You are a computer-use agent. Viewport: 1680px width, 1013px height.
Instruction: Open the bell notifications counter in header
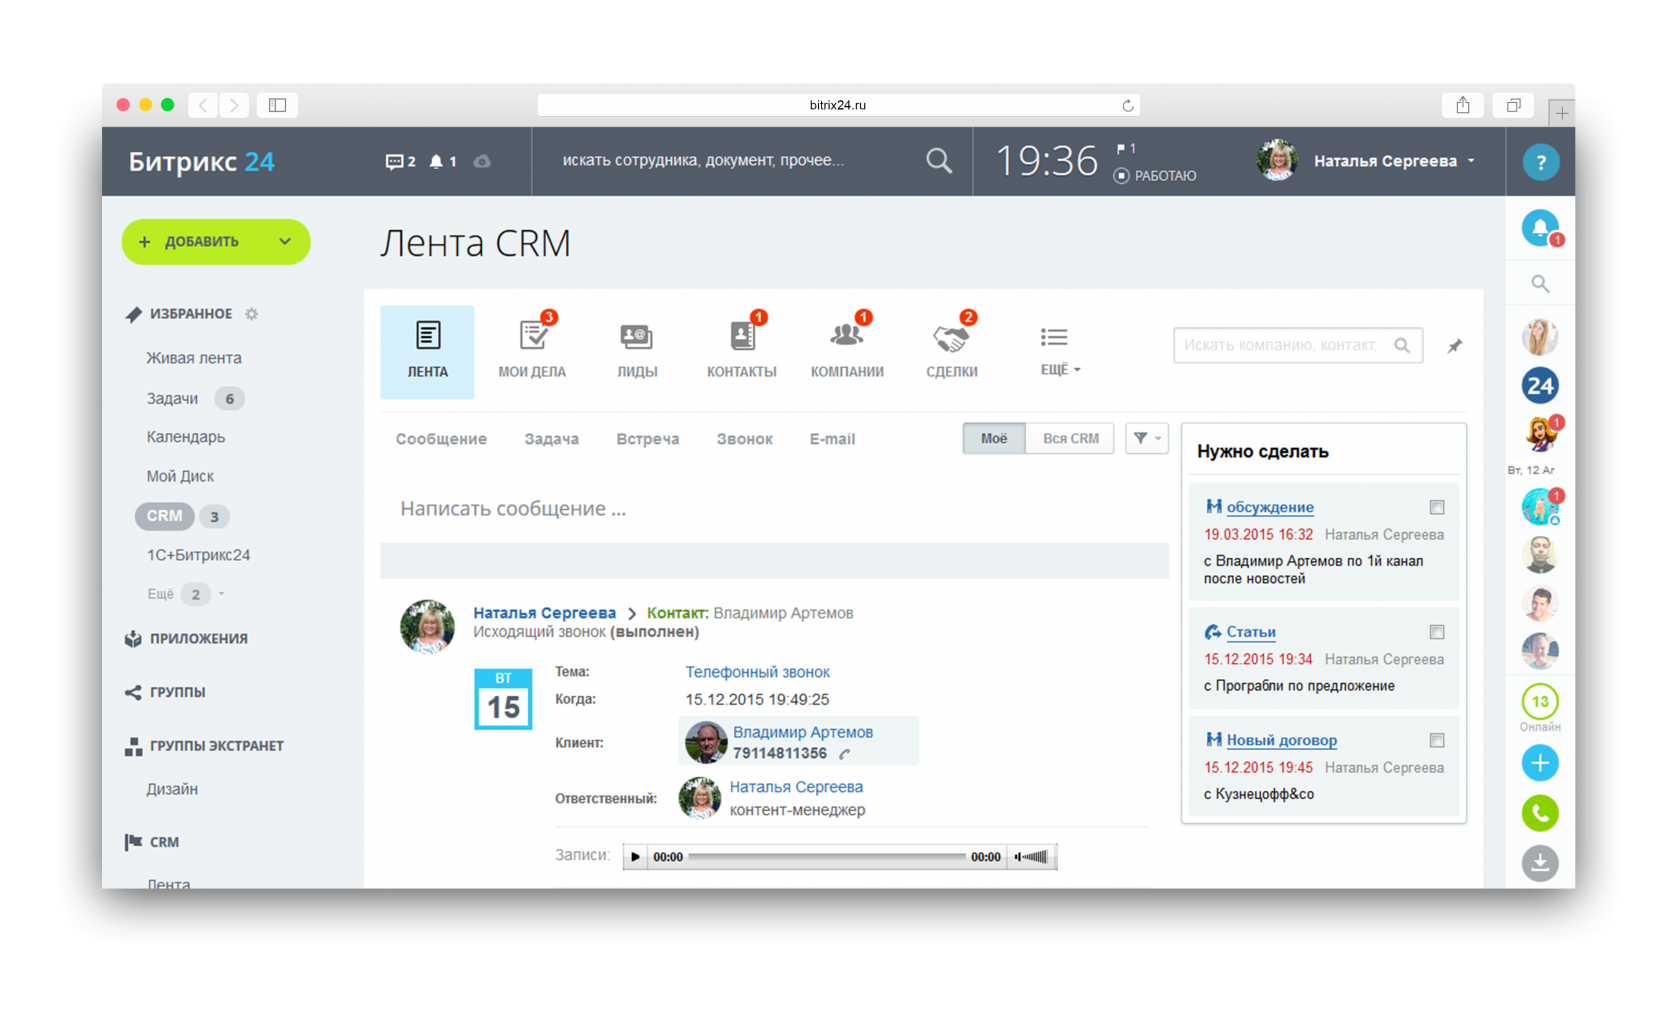pos(443,161)
